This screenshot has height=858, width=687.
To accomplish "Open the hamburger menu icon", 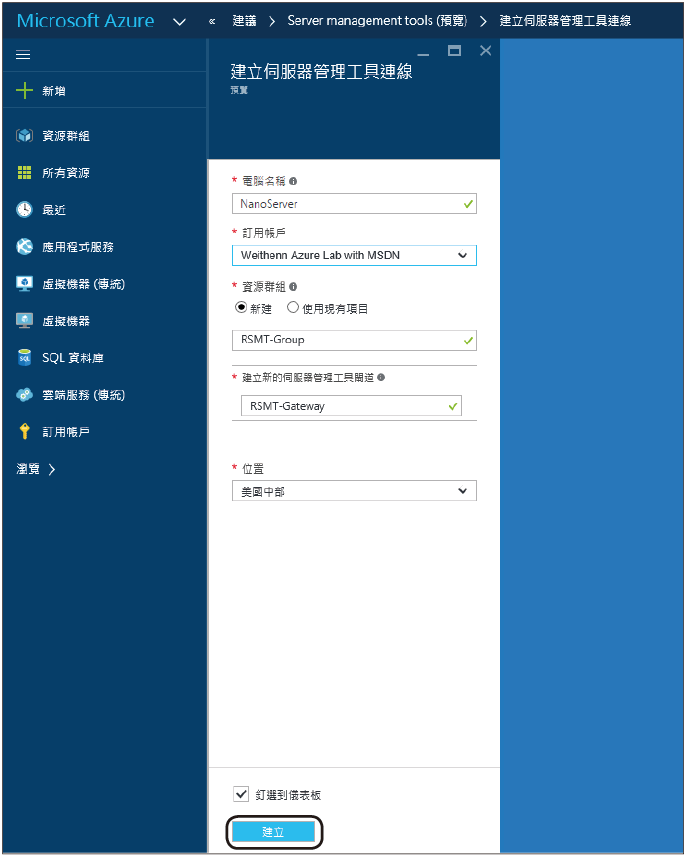I will point(23,55).
